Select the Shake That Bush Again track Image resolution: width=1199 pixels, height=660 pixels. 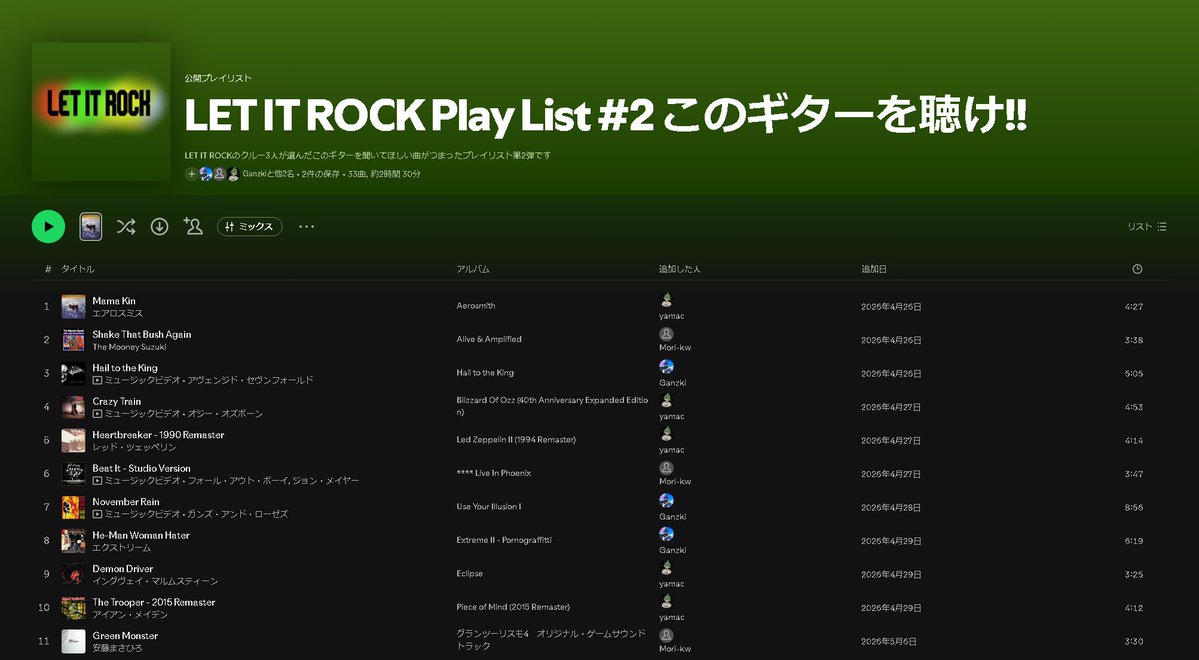(x=141, y=334)
